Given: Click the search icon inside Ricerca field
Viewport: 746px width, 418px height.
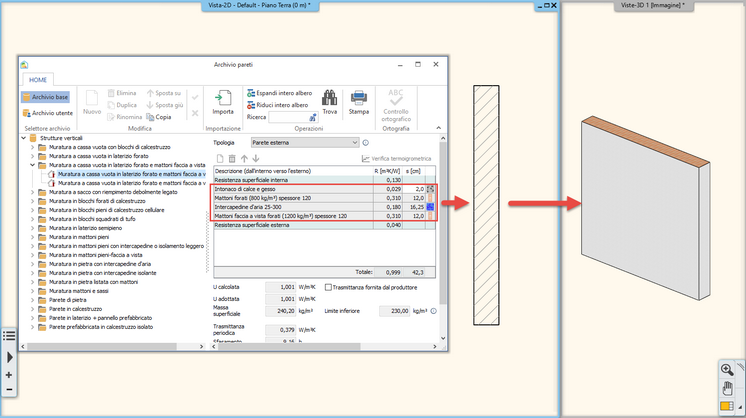Looking at the screenshot, I should point(313,117).
